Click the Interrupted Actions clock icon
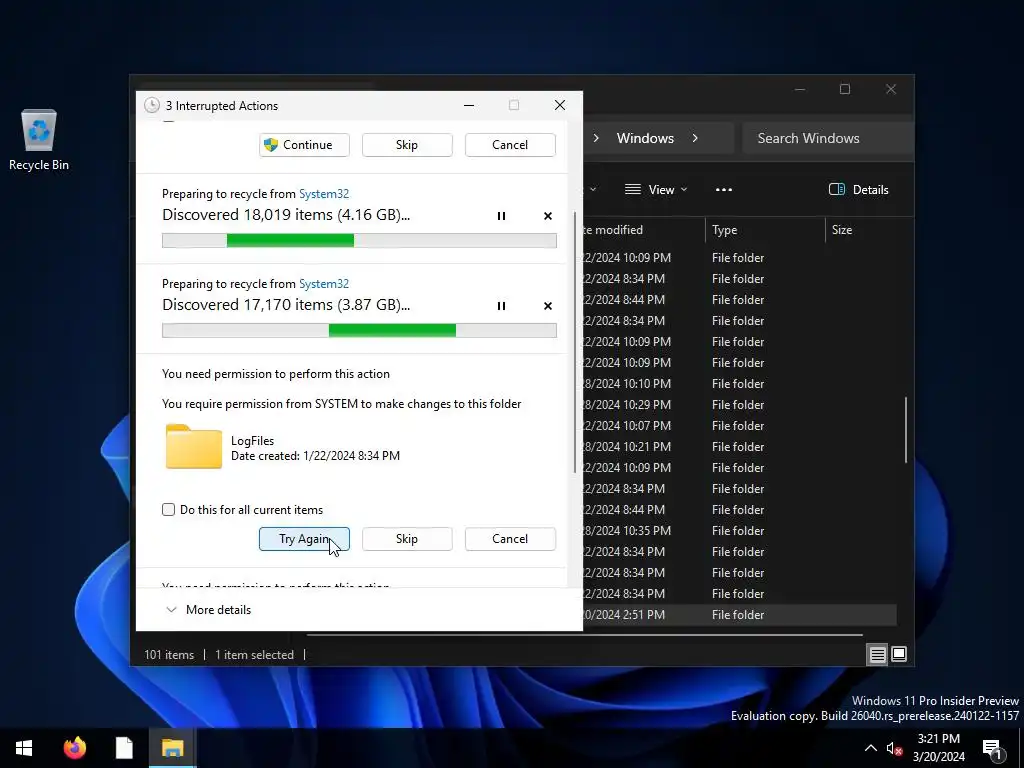 click(x=152, y=105)
